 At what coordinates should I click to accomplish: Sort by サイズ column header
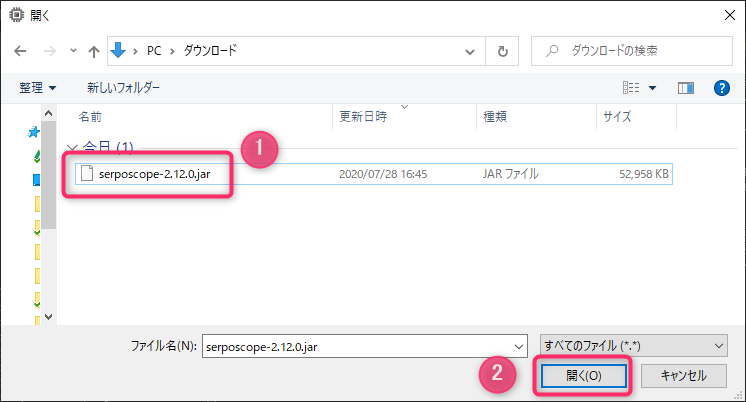(x=617, y=117)
